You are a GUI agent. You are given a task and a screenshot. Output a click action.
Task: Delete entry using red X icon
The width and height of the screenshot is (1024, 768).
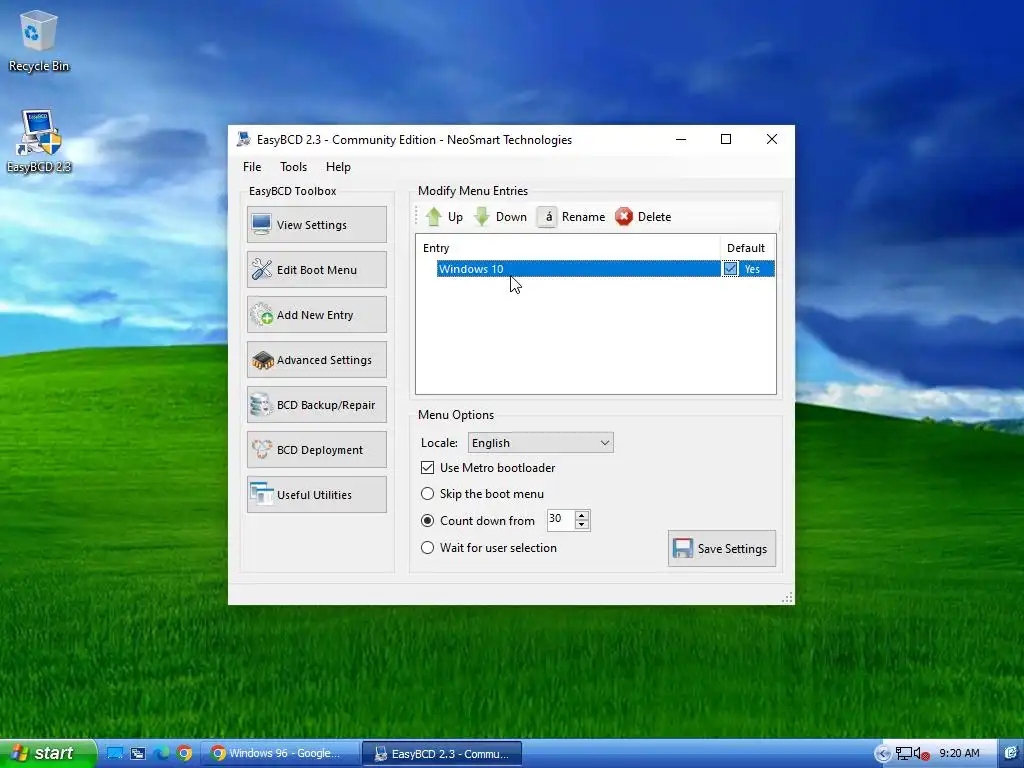643,217
